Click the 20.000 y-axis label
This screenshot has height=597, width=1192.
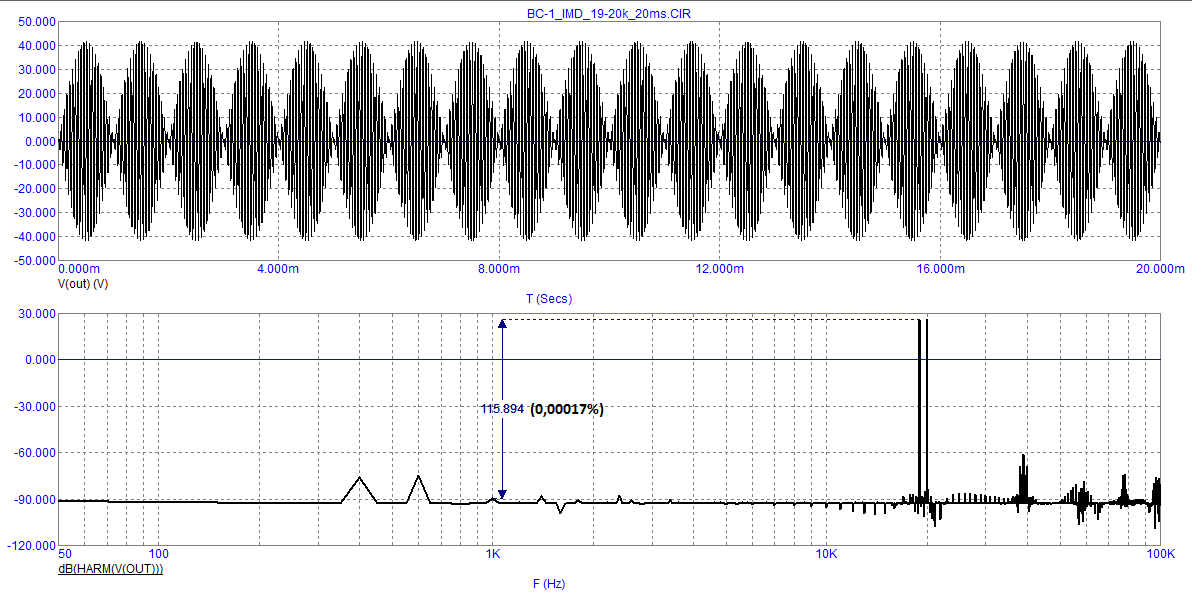coord(37,94)
